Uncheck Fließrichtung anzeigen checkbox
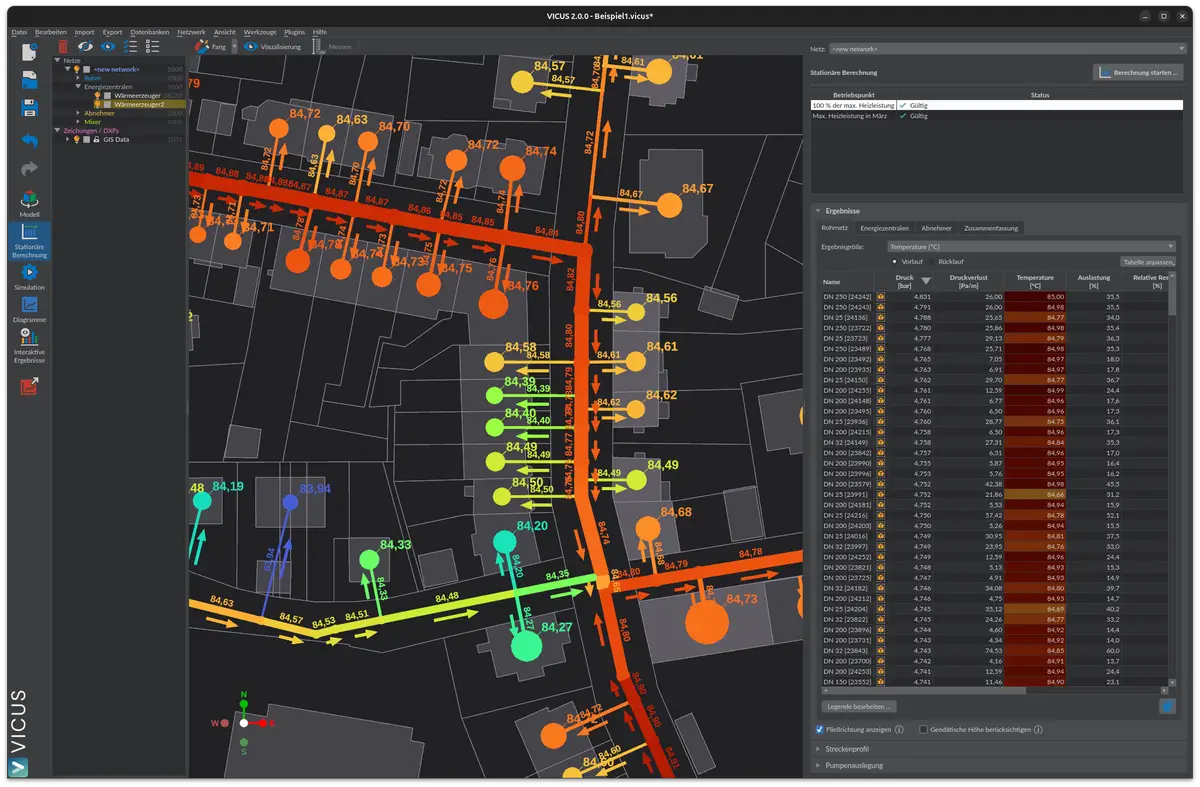 coord(820,730)
